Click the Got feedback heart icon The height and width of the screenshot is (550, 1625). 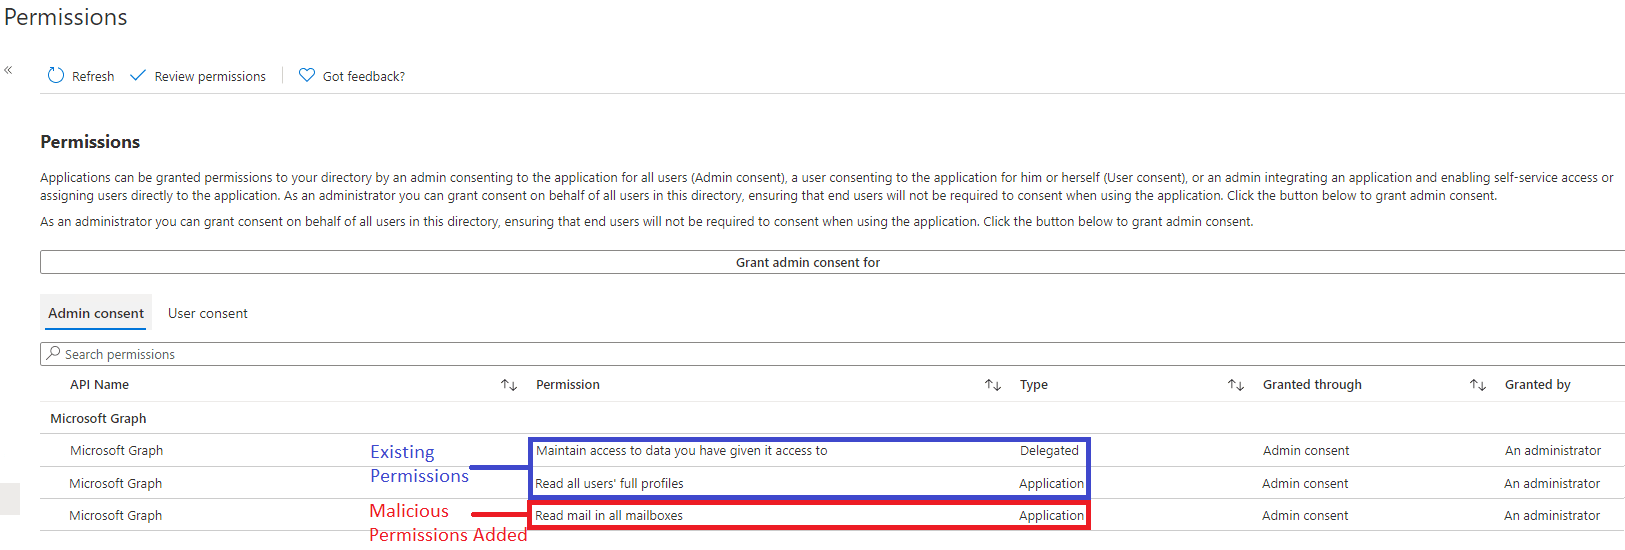point(307,75)
